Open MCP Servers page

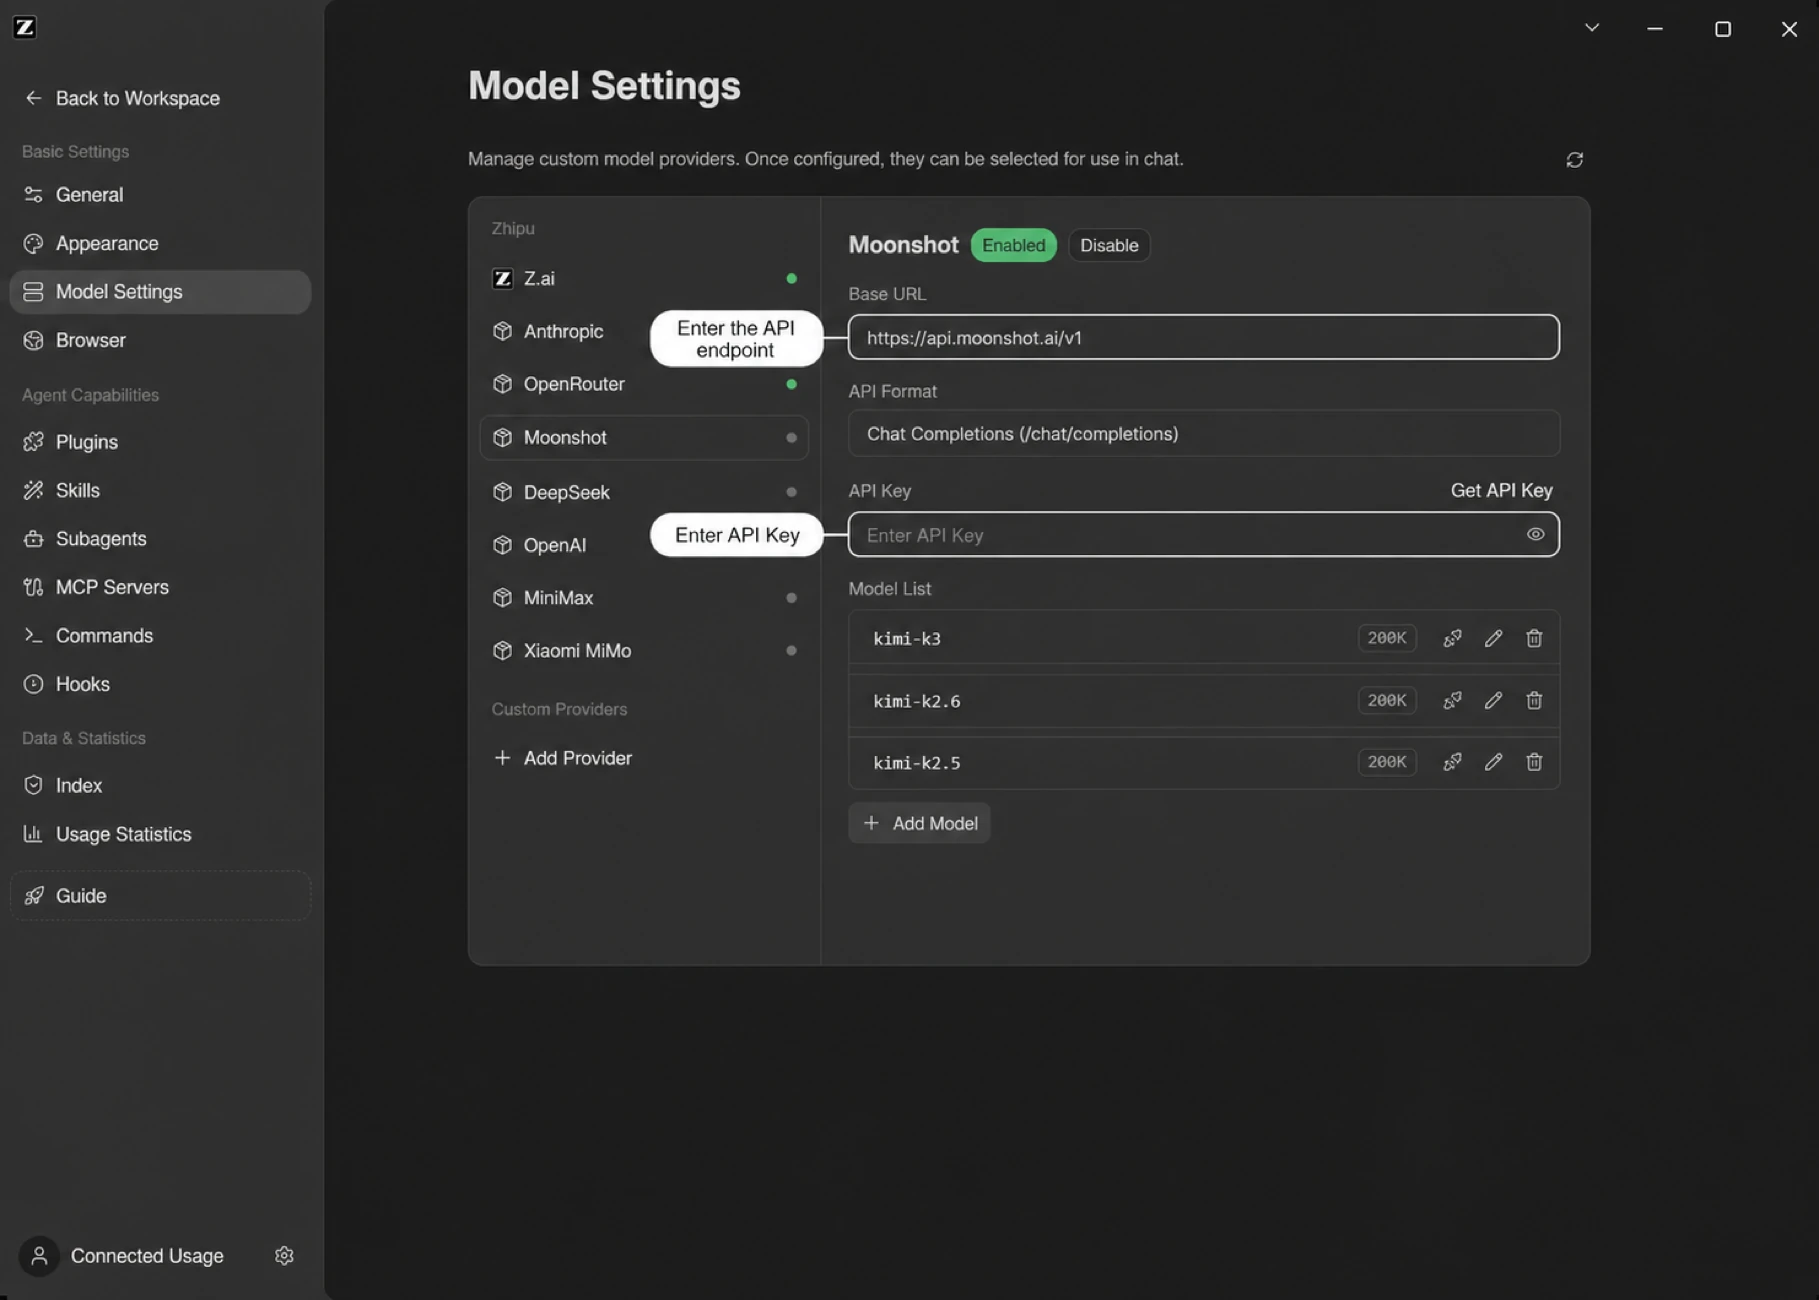pos(160,587)
